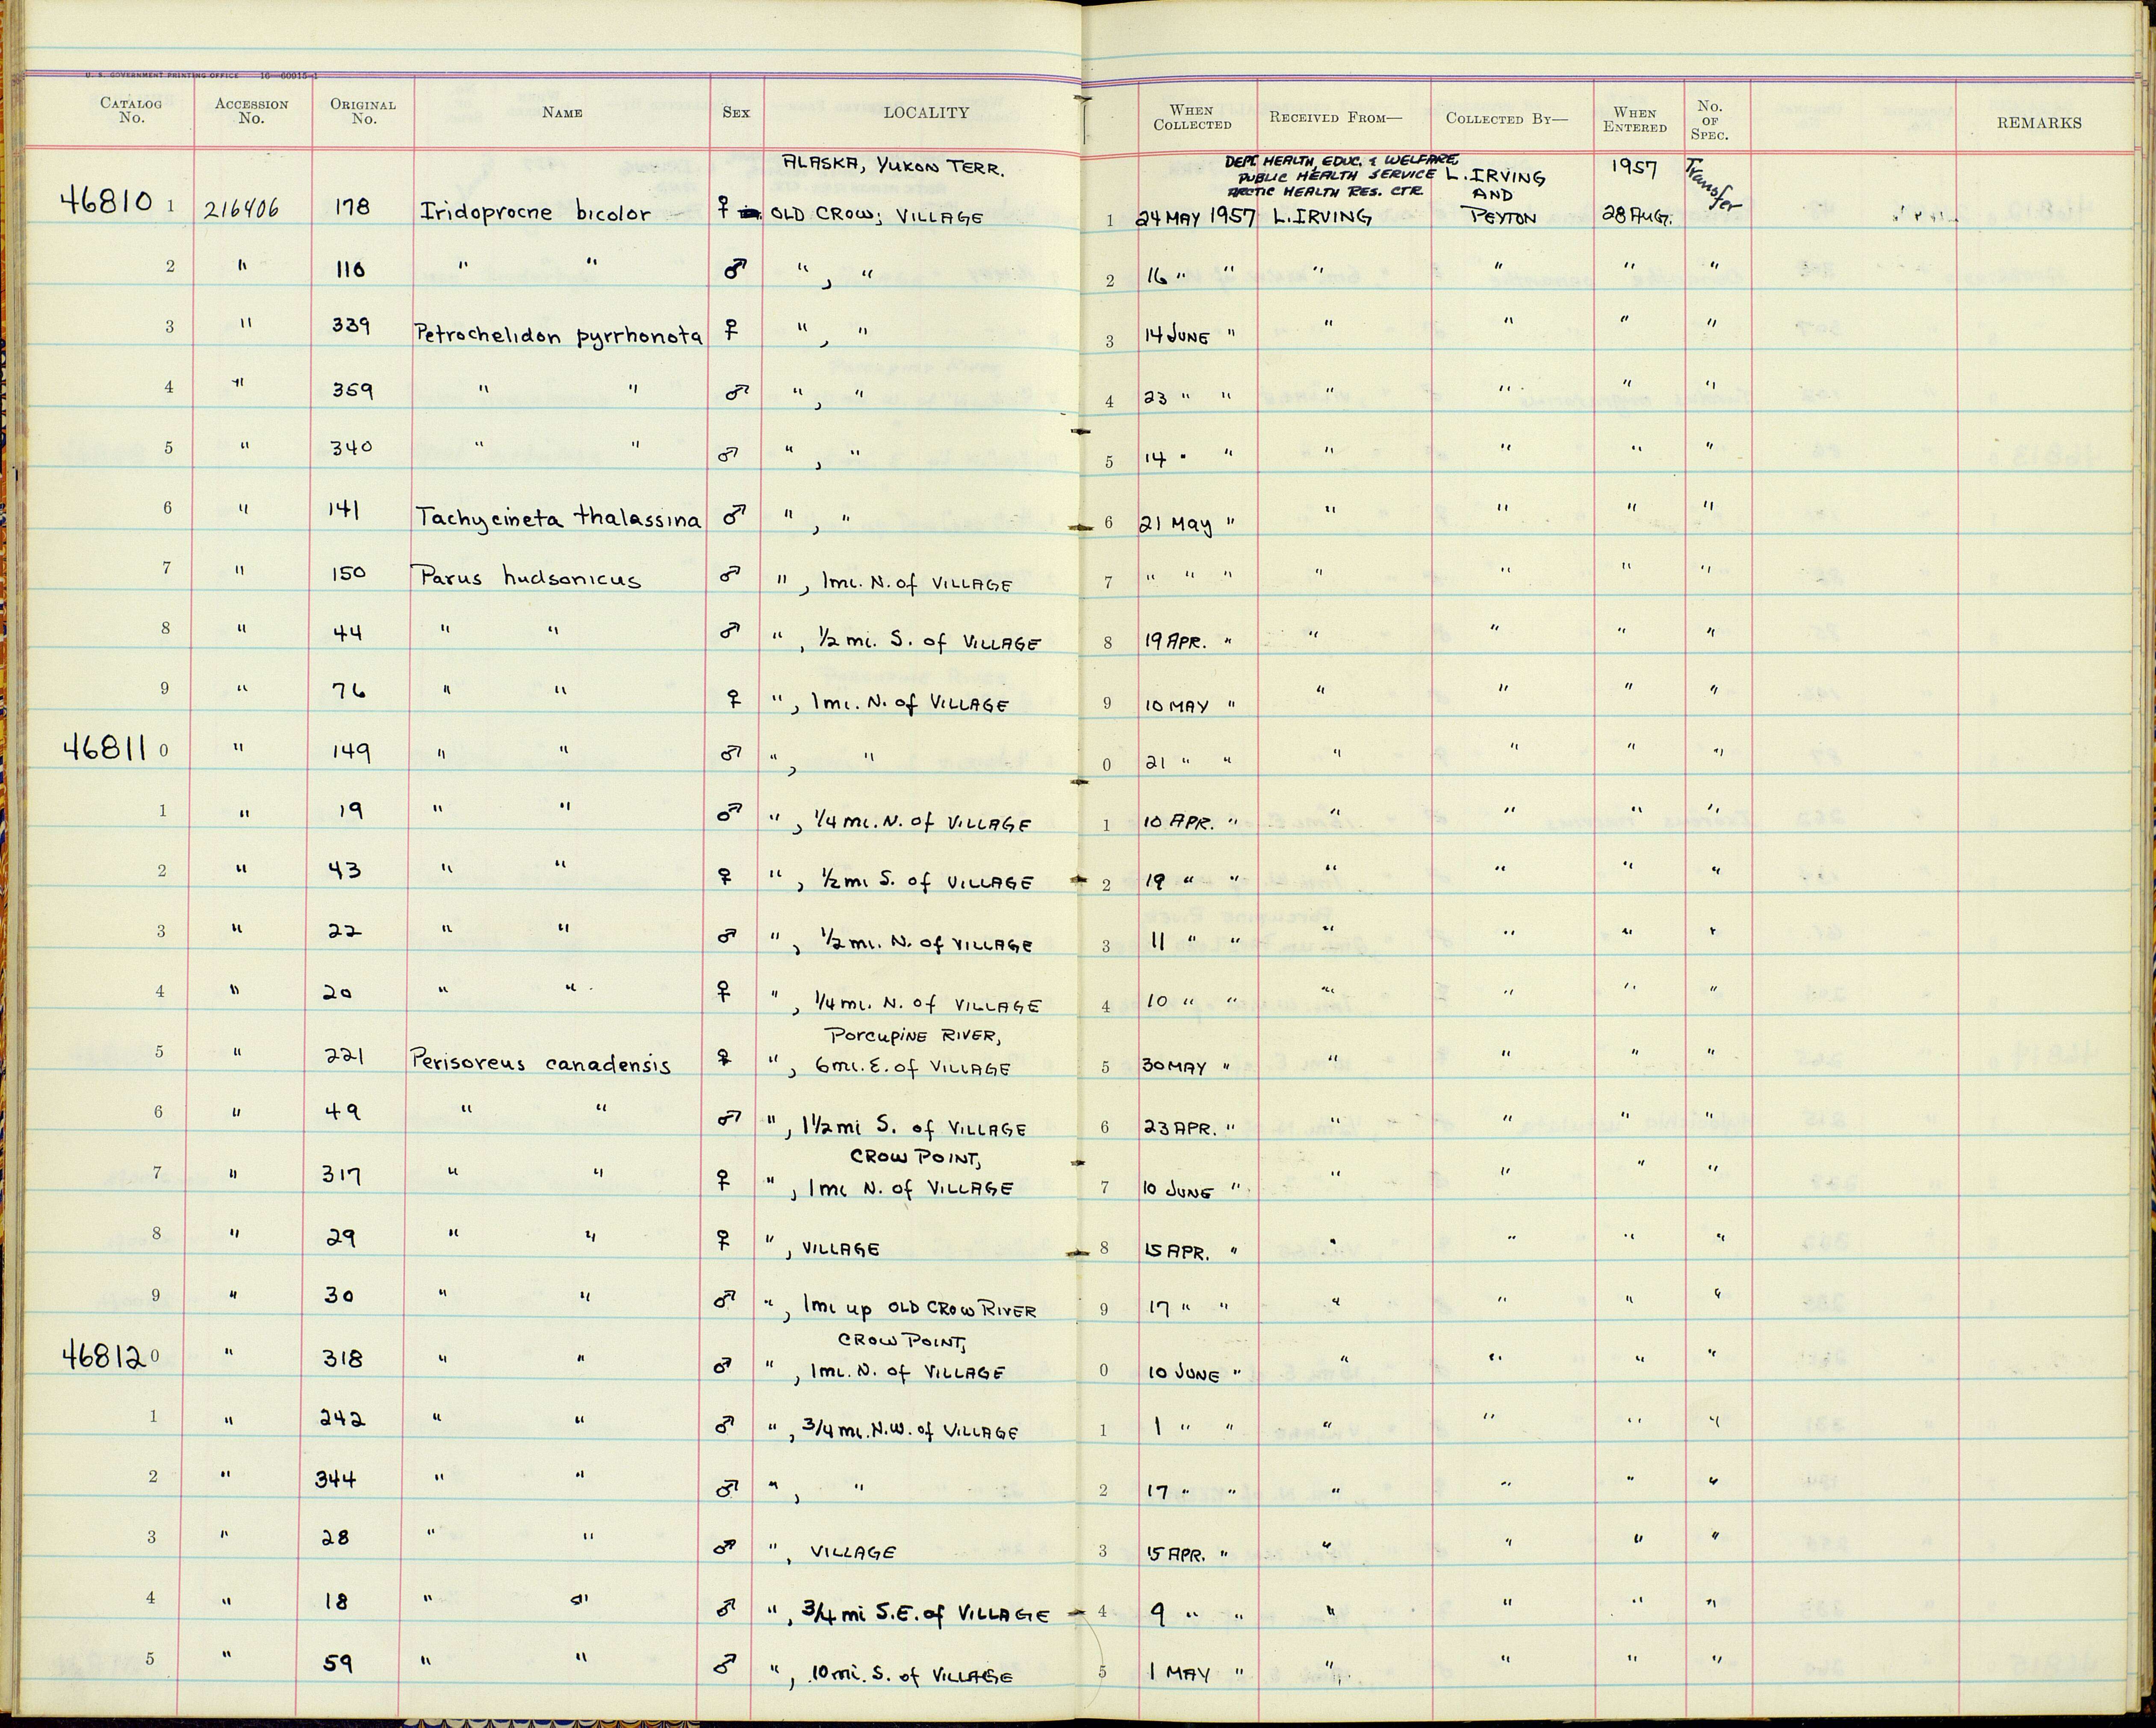The height and width of the screenshot is (1728, 2156).
Task: Click the When Entered column header
Action: (x=1635, y=120)
